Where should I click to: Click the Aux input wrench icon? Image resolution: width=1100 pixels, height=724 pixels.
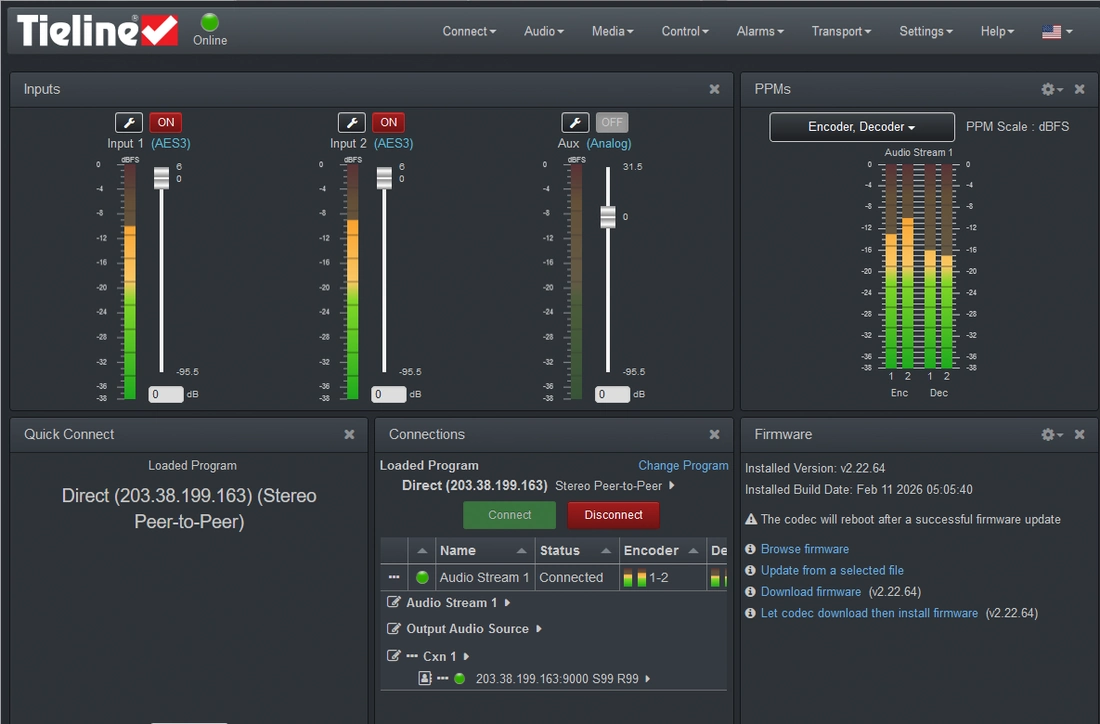click(574, 123)
